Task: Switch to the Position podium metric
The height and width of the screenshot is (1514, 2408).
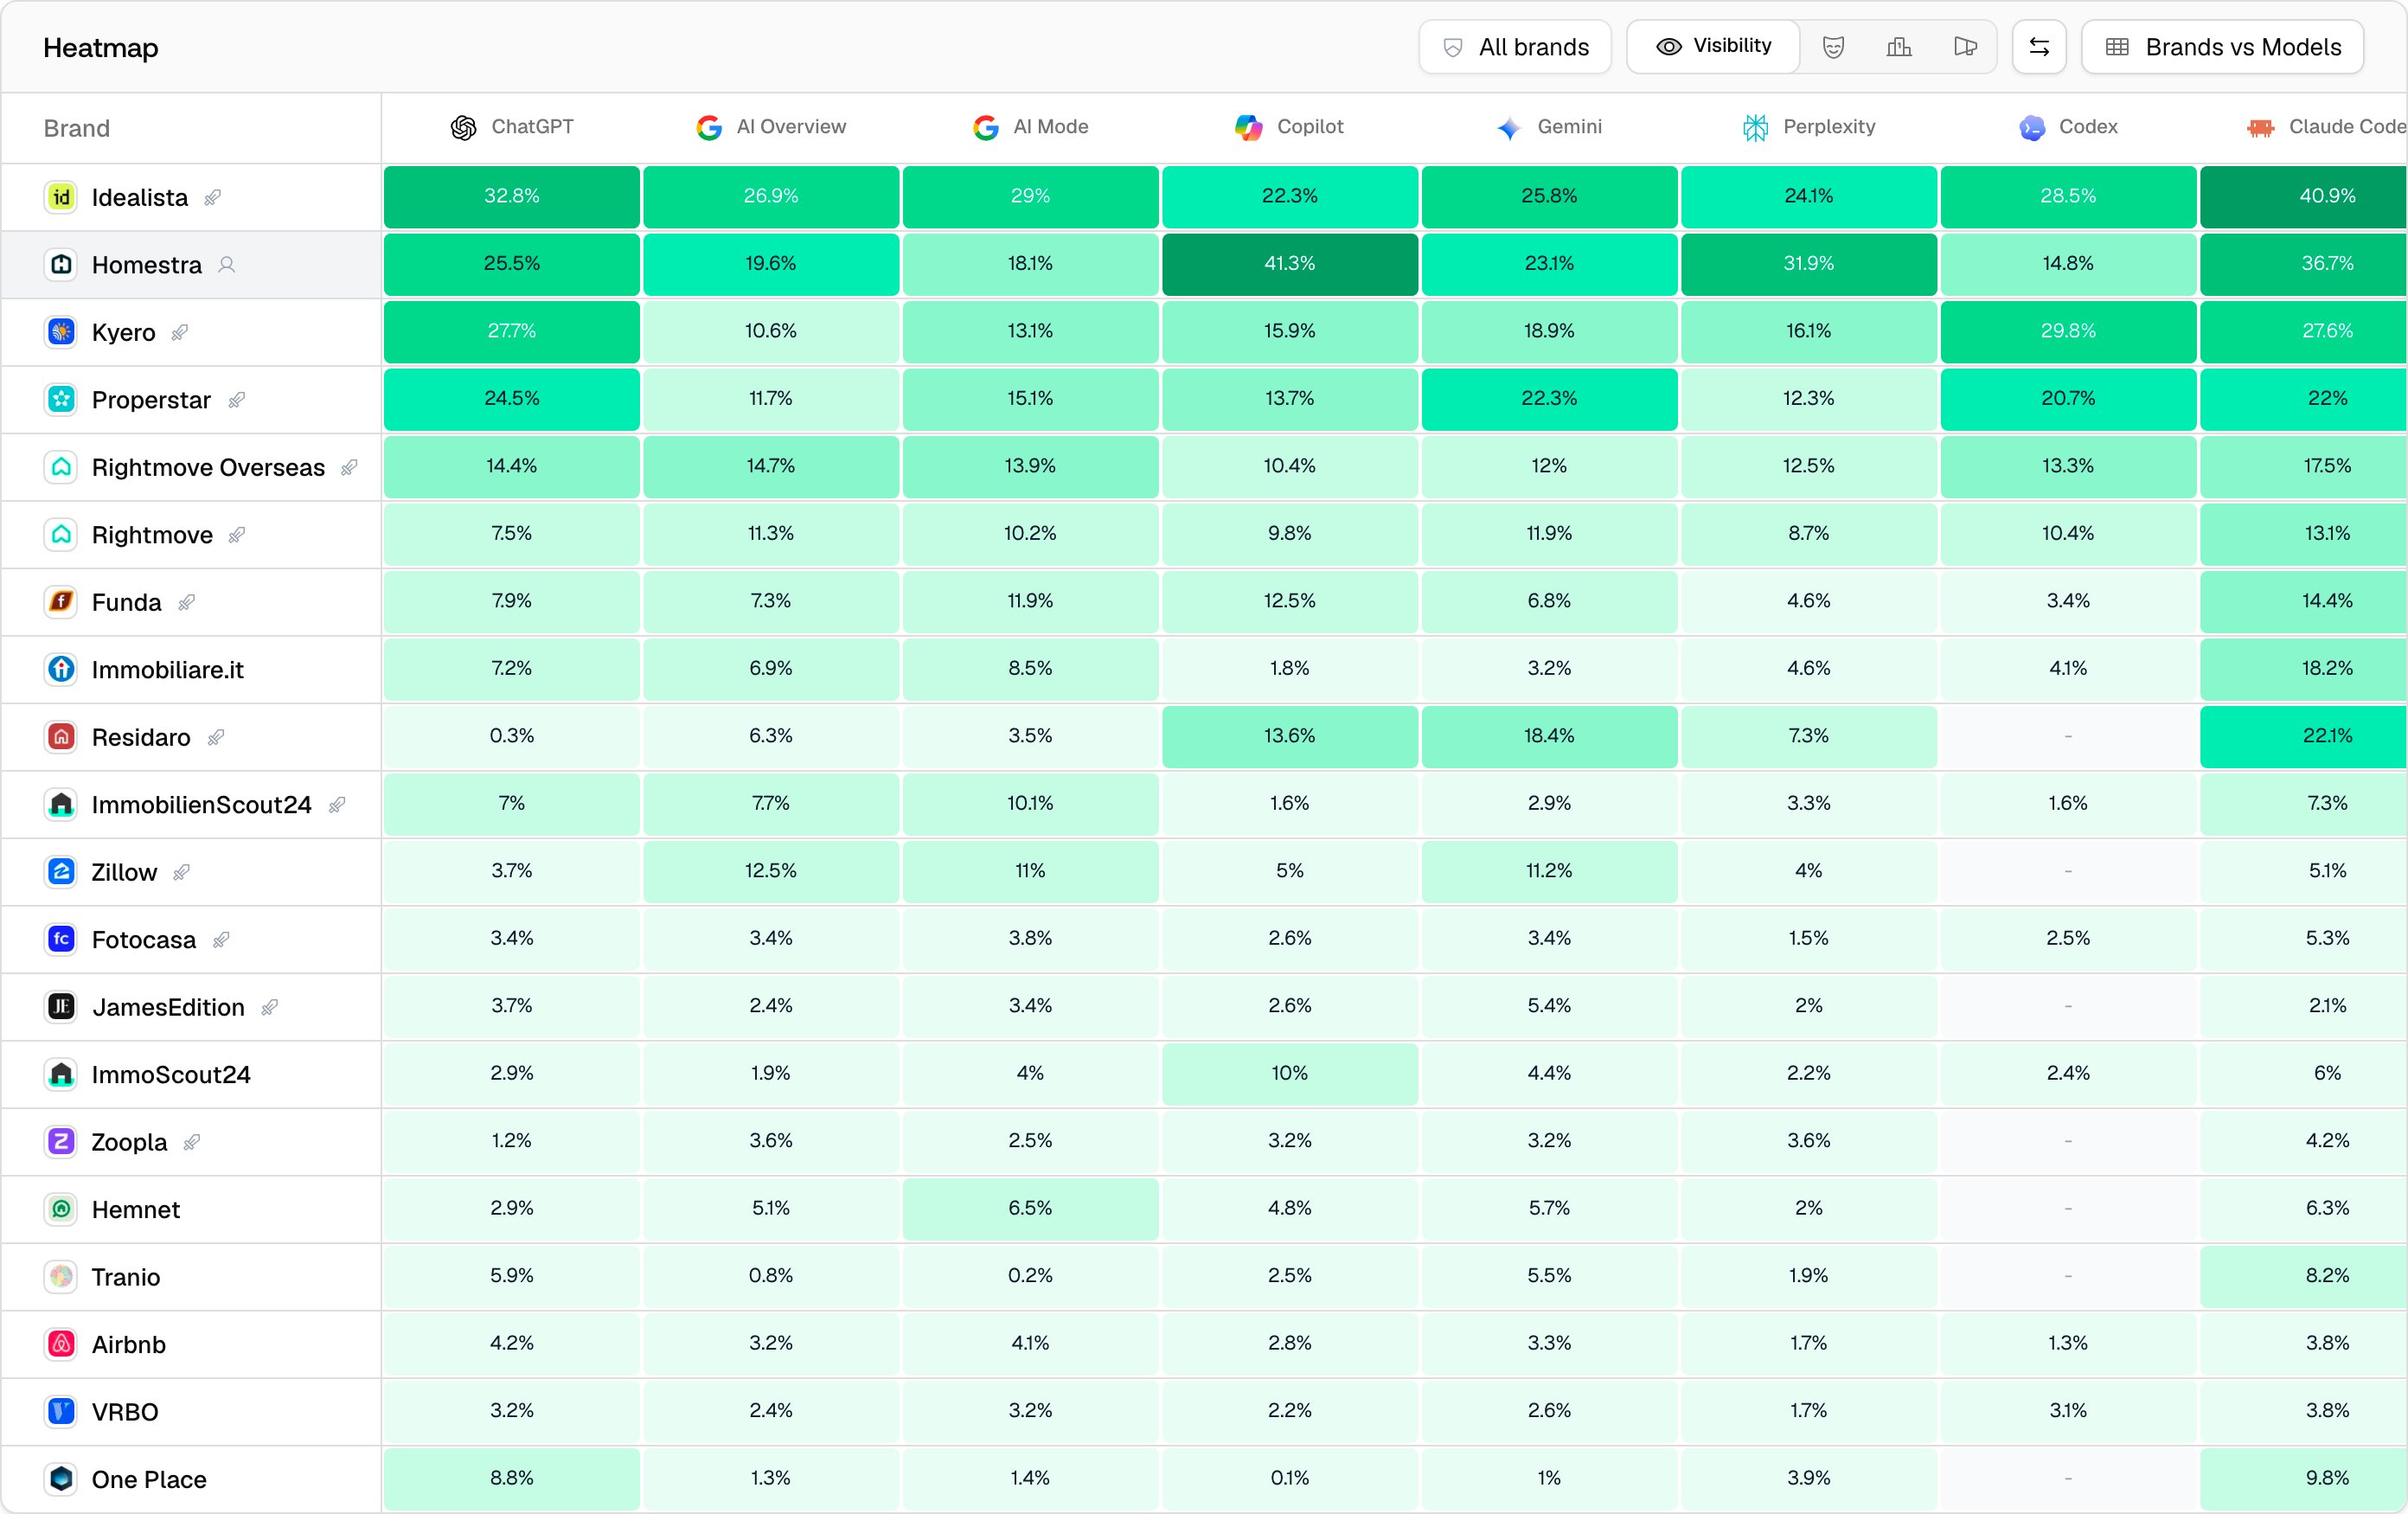Action: tap(1898, 47)
